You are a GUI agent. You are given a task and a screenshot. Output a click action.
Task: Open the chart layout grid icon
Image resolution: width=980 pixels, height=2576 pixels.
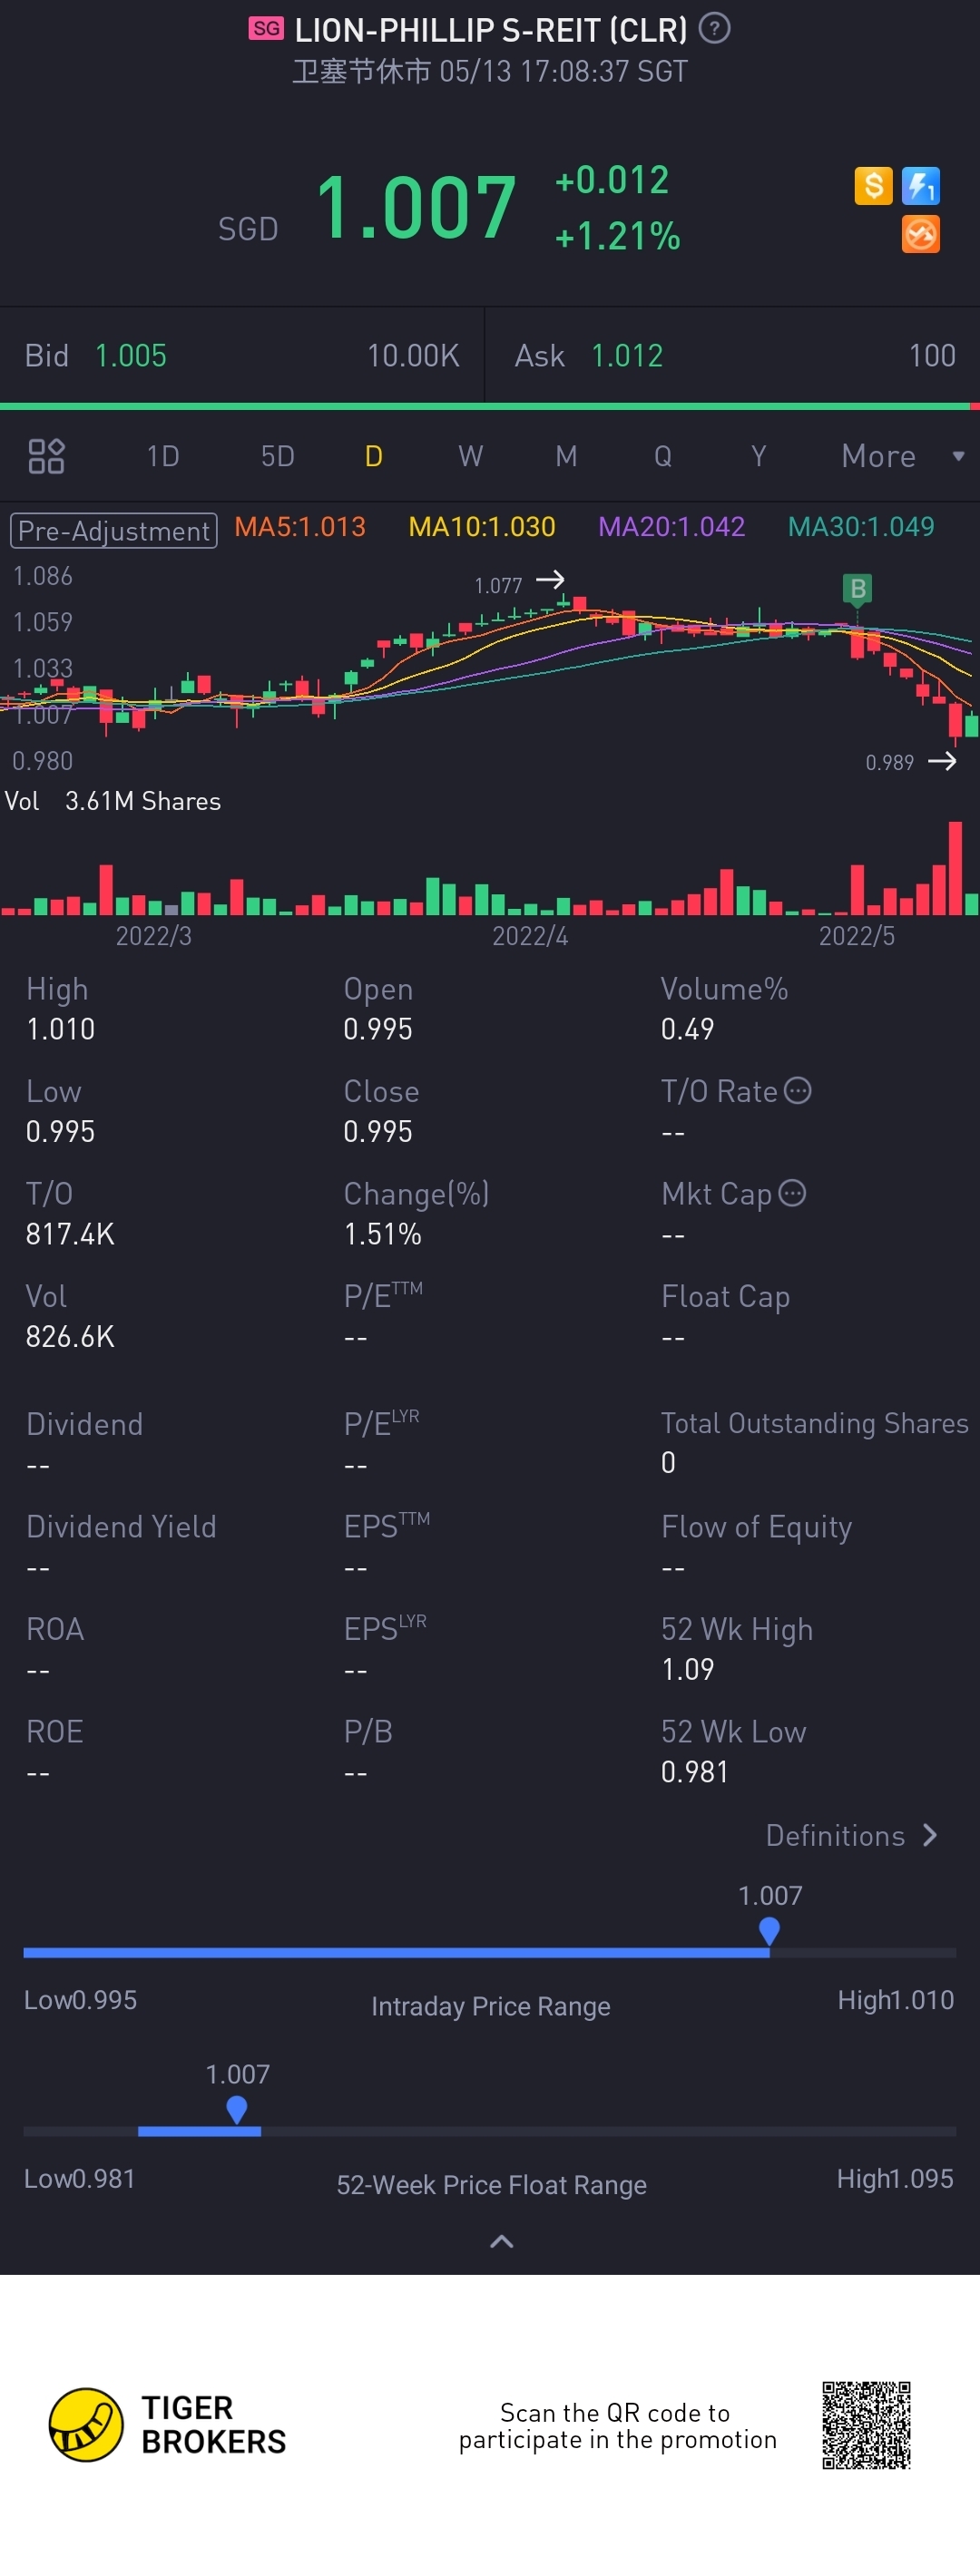tap(46, 456)
